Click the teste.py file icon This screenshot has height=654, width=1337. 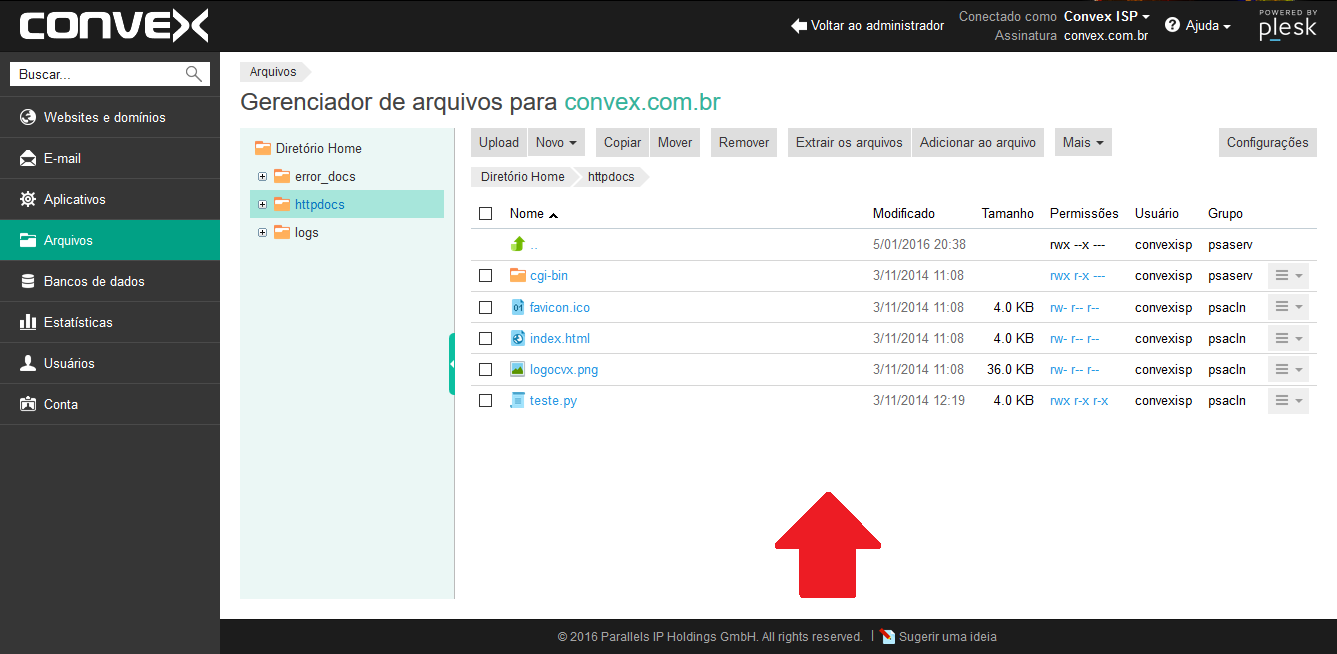[517, 400]
